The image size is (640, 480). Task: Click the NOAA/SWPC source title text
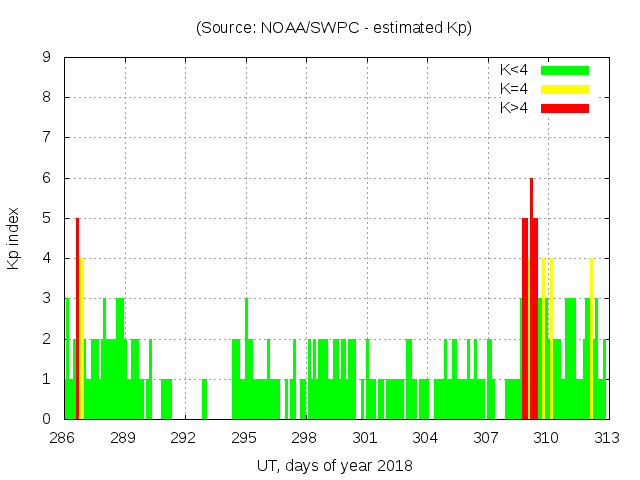[x=334, y=28]
